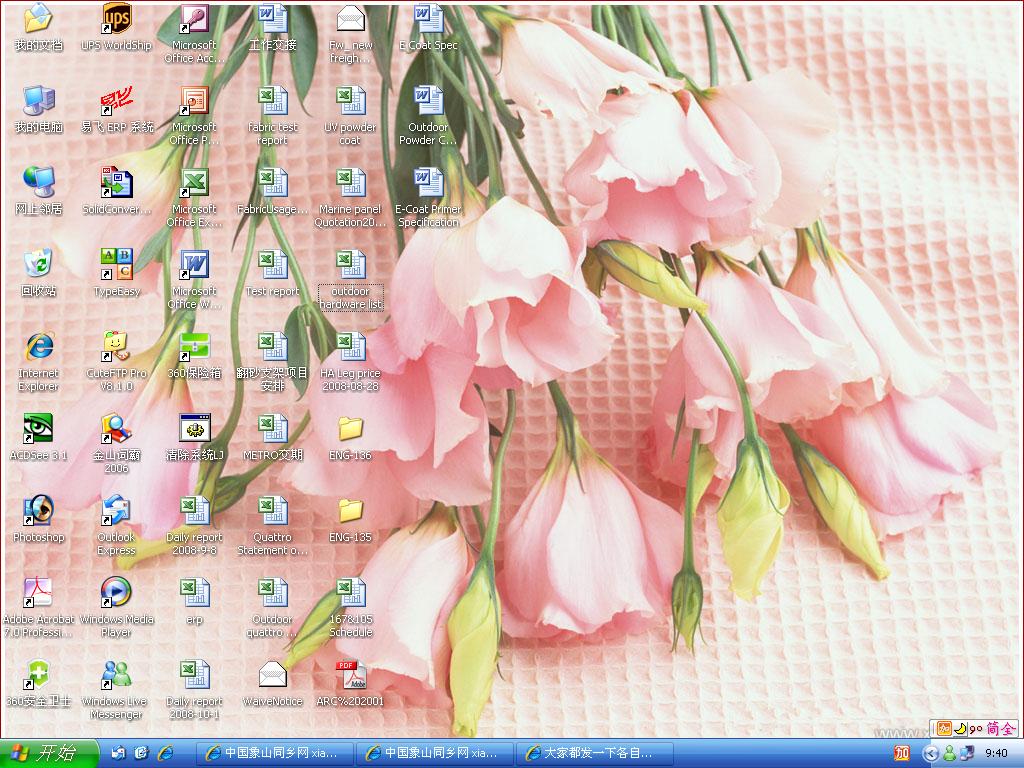
Task: Click the Windows Media Player icon
Action: 116,607
